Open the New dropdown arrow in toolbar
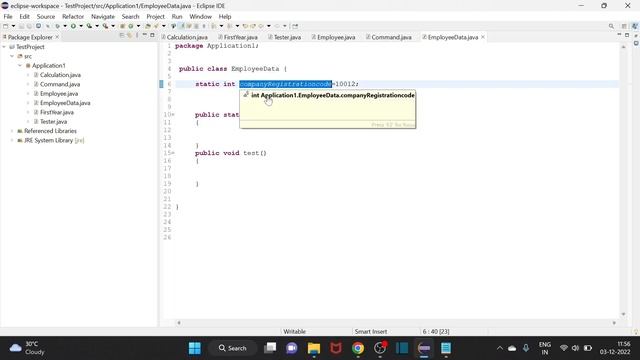 coord(13,26)
